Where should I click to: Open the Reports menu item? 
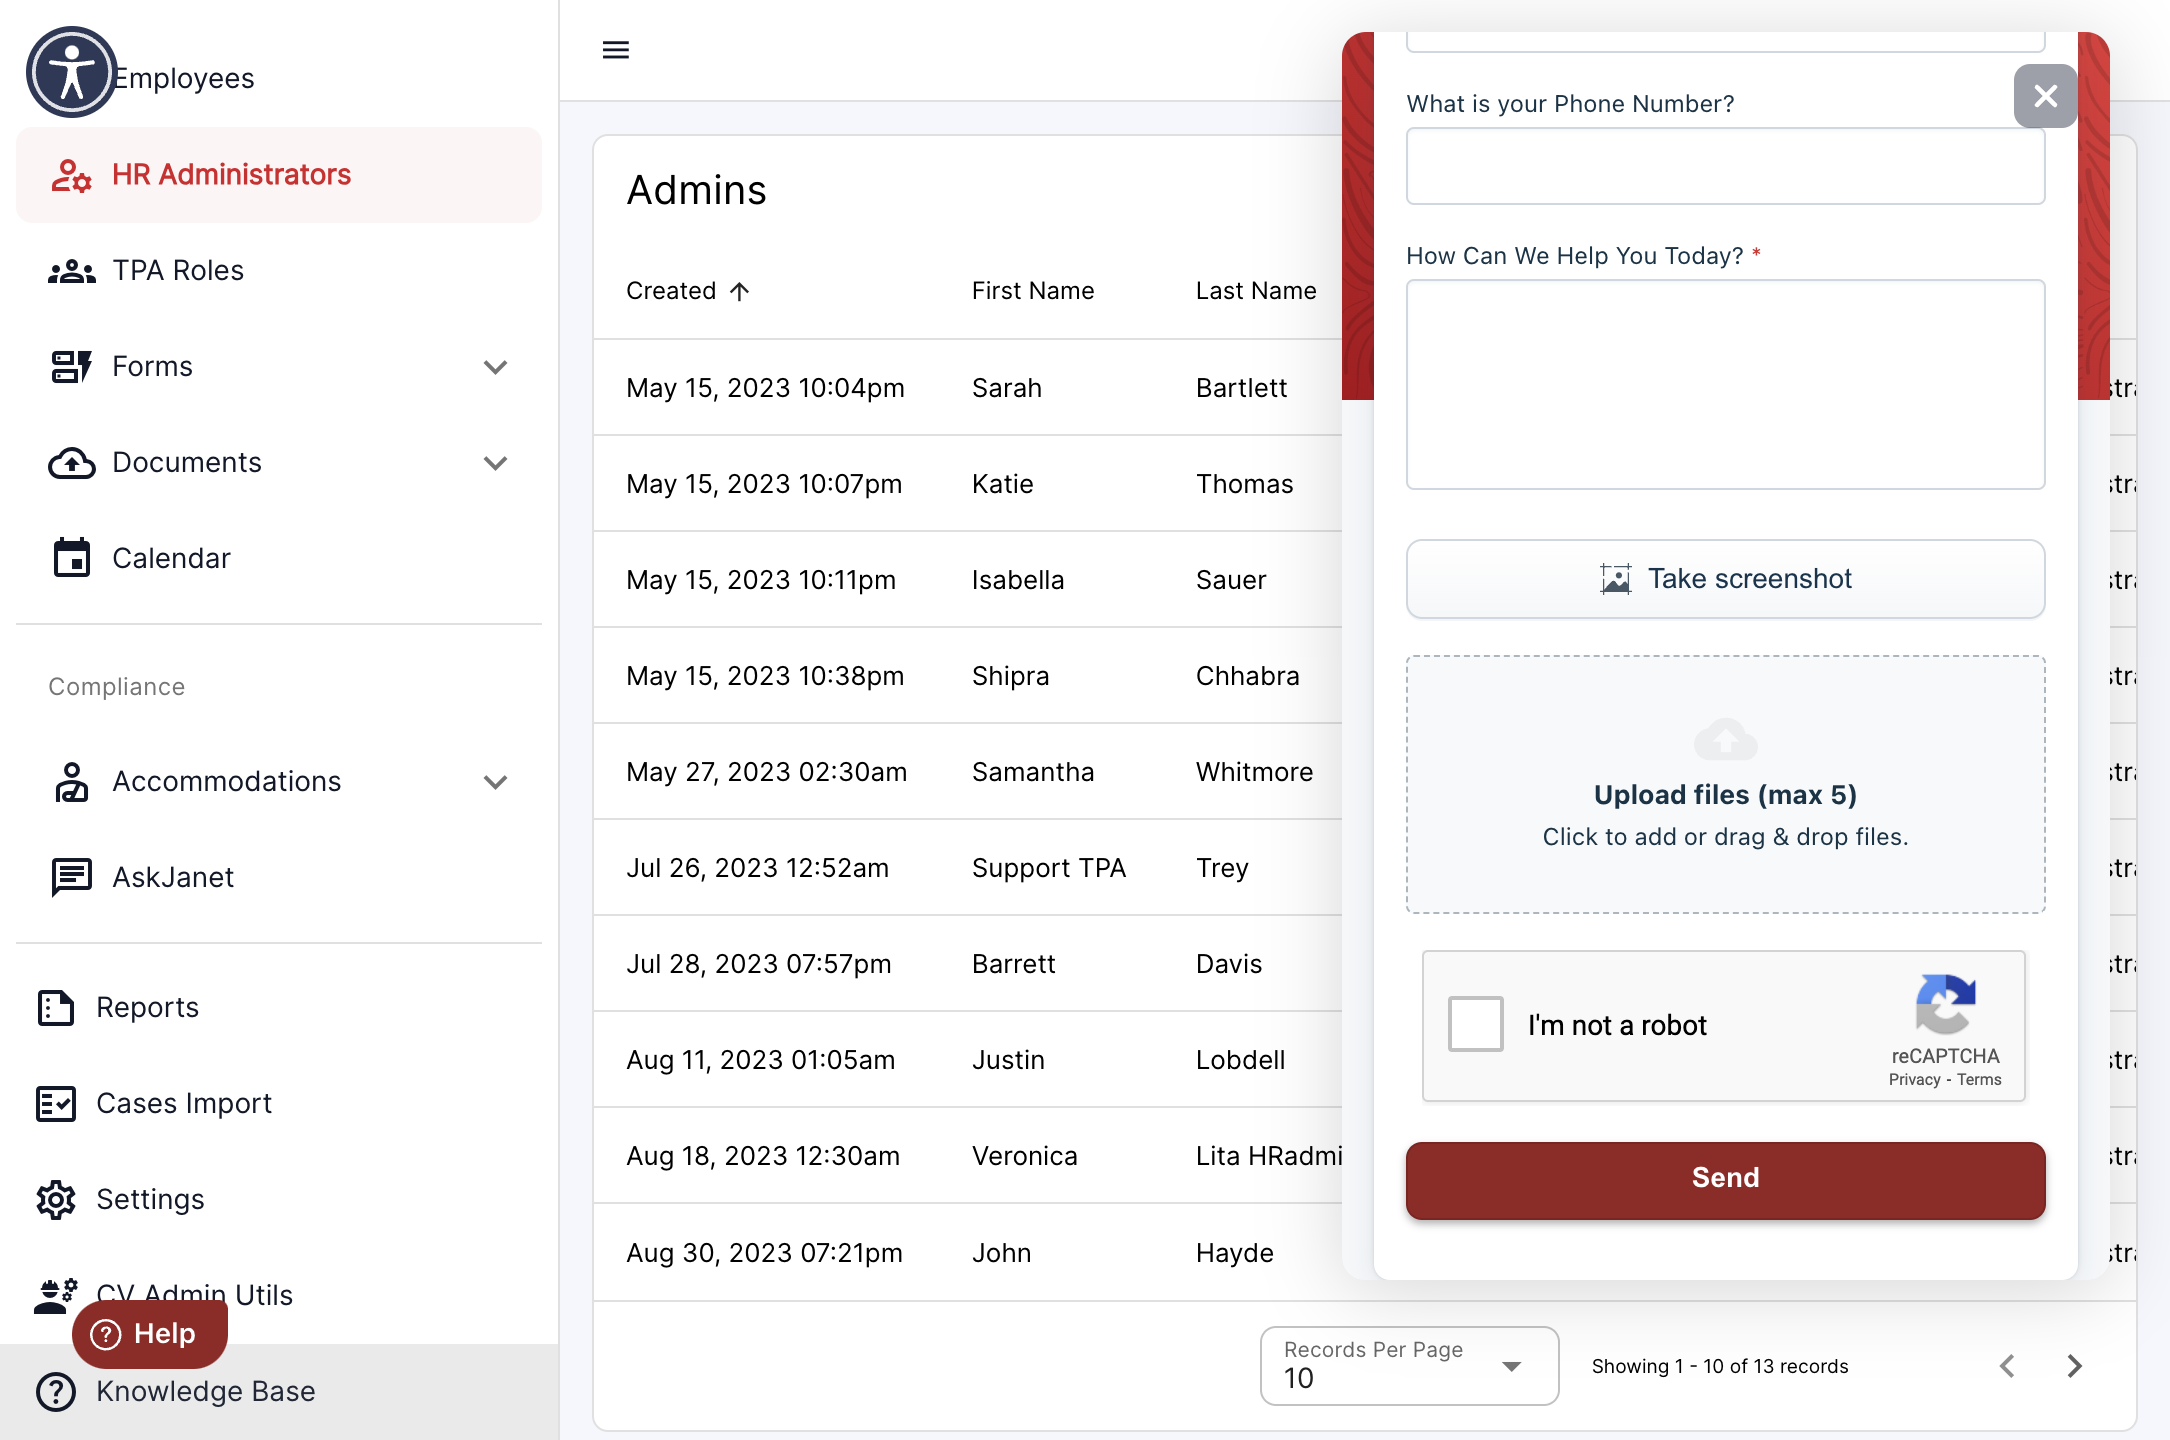(x=279, y=1008)
